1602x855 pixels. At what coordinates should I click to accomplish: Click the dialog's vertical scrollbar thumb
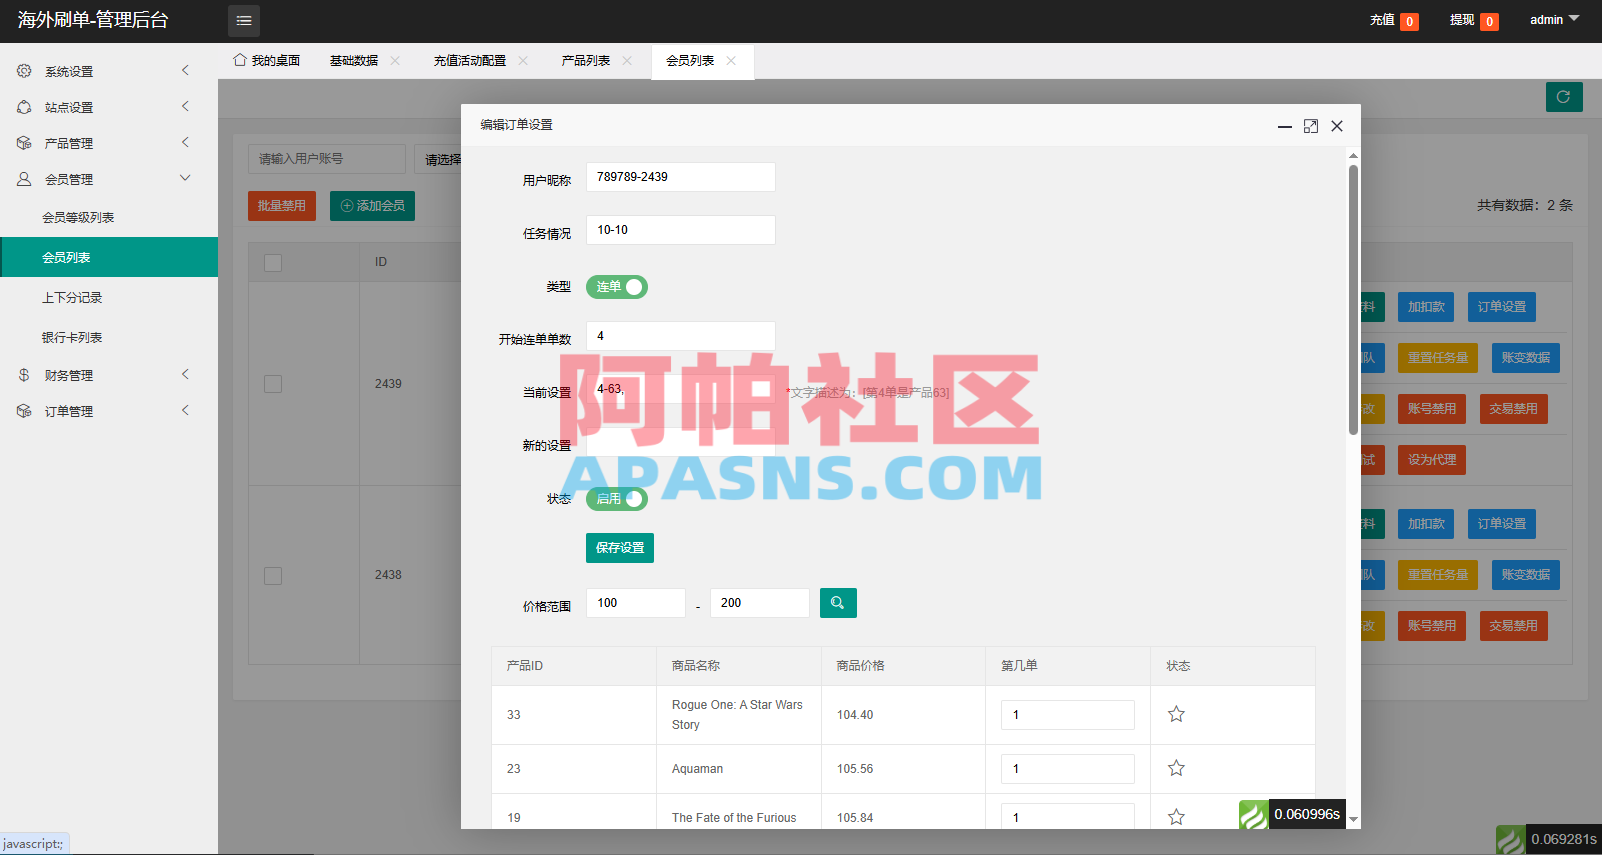(x=1353, y=300)
